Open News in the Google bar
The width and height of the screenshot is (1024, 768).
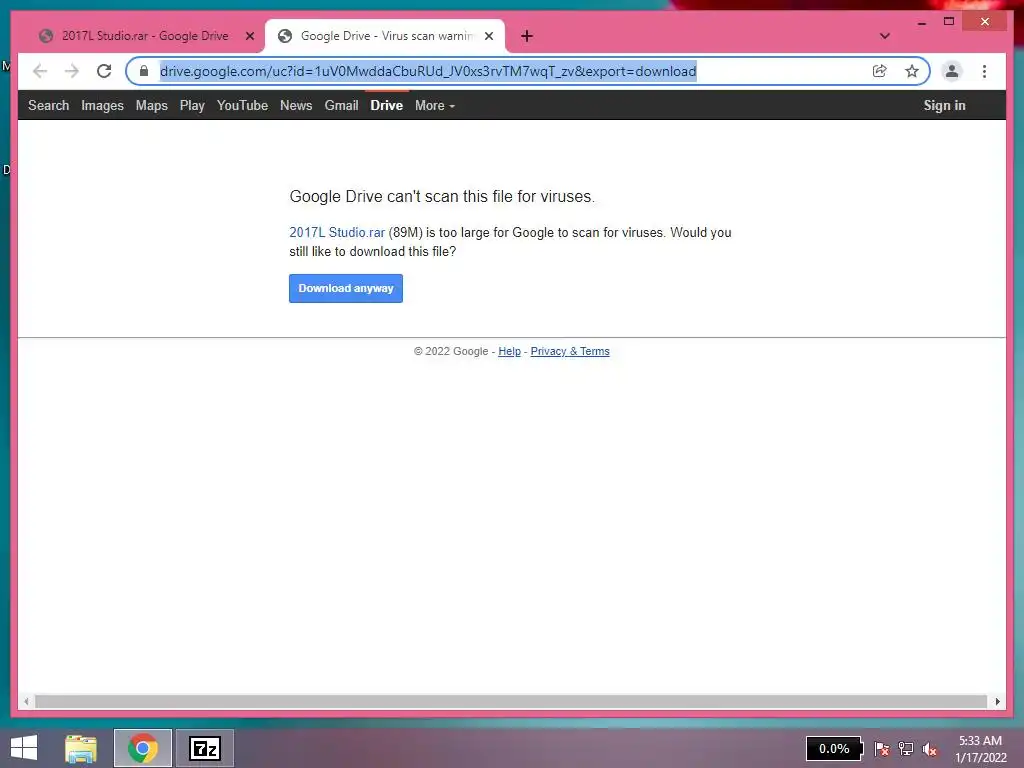click(296, 106)
